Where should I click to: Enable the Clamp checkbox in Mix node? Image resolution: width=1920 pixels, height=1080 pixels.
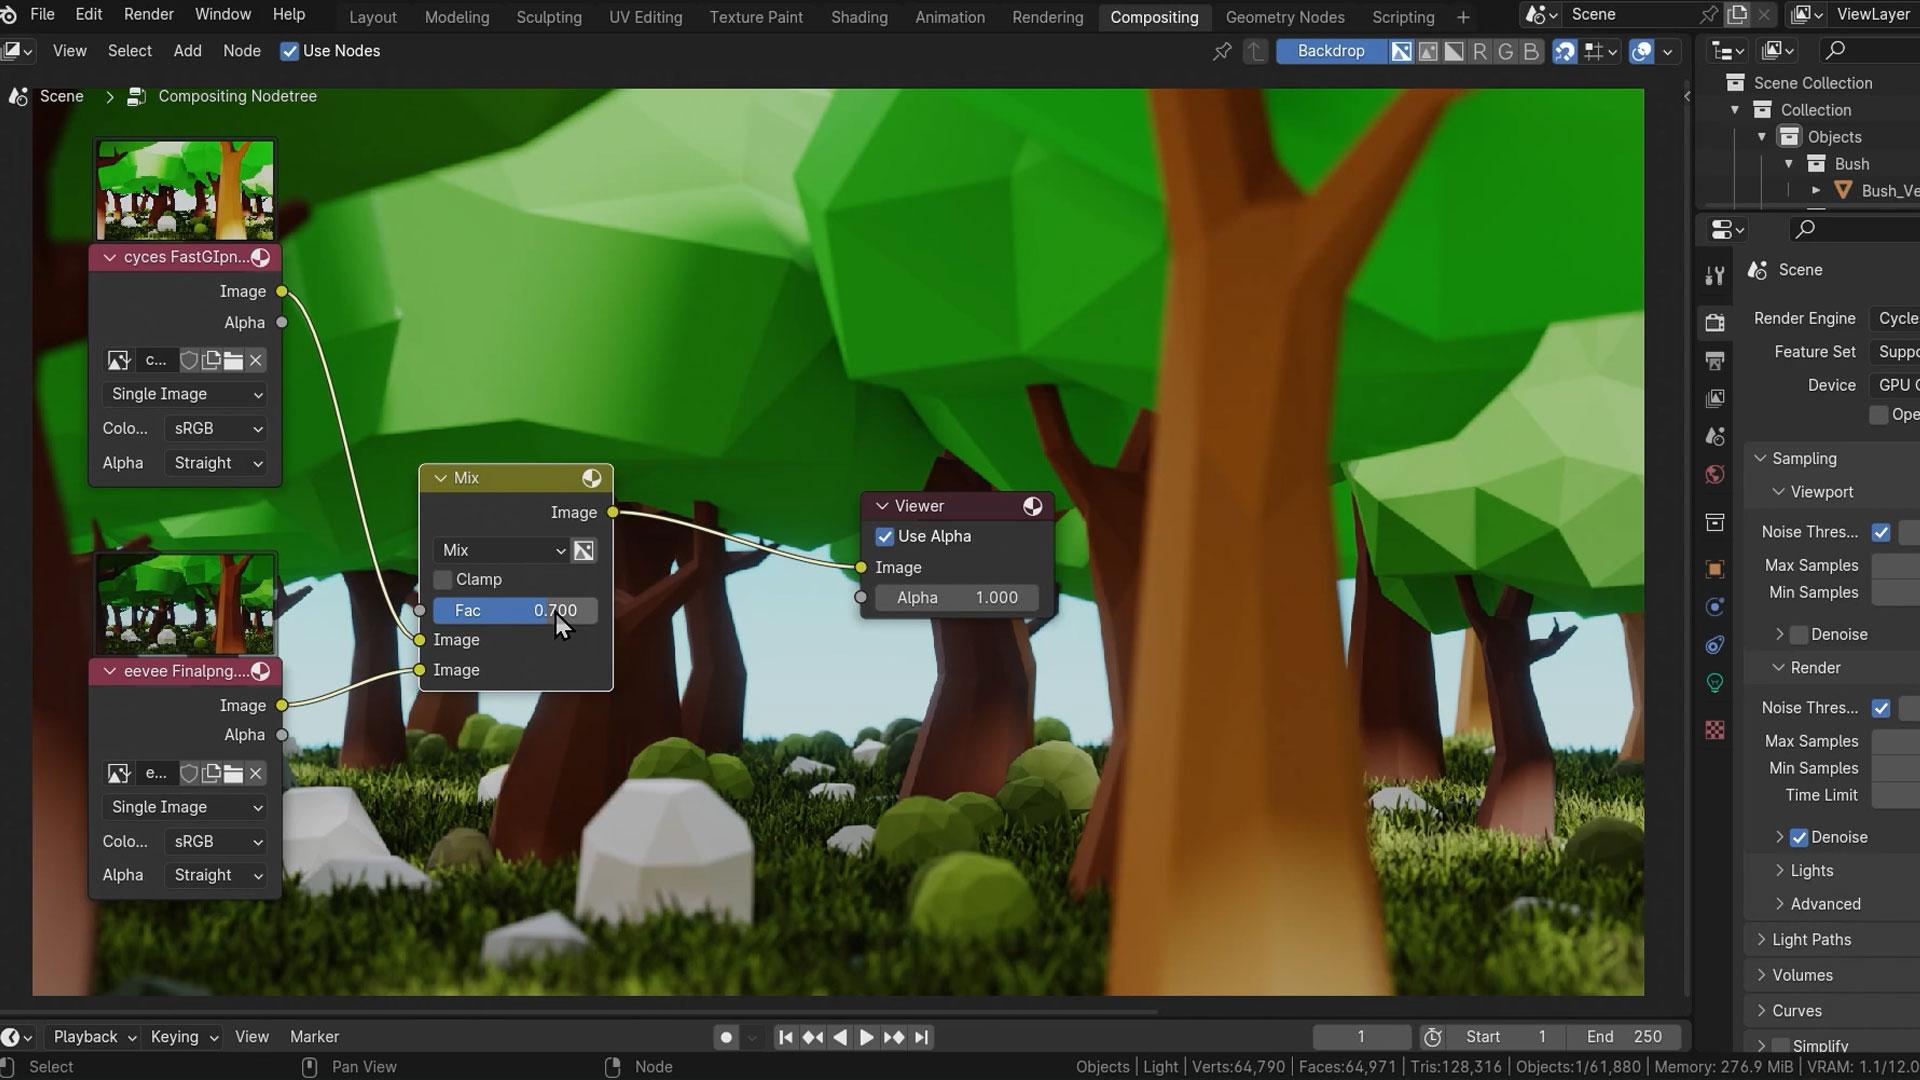coord(443,580)
